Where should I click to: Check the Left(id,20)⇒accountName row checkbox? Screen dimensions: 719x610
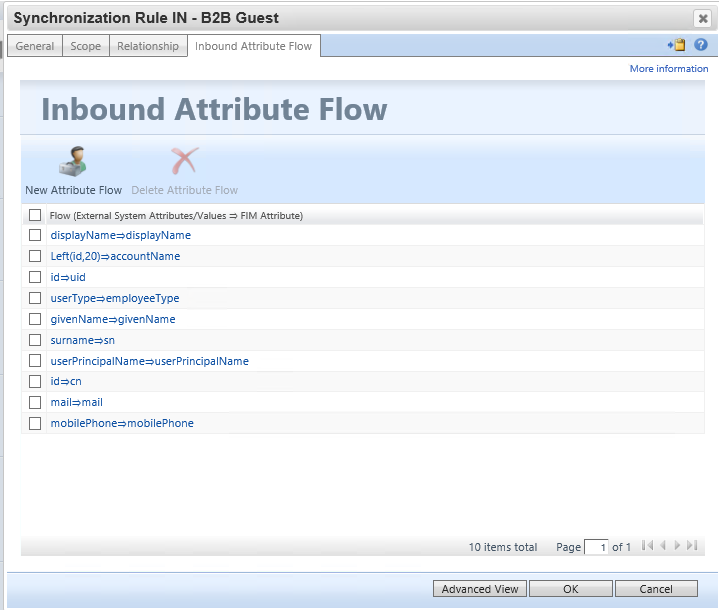click(35, 256)
